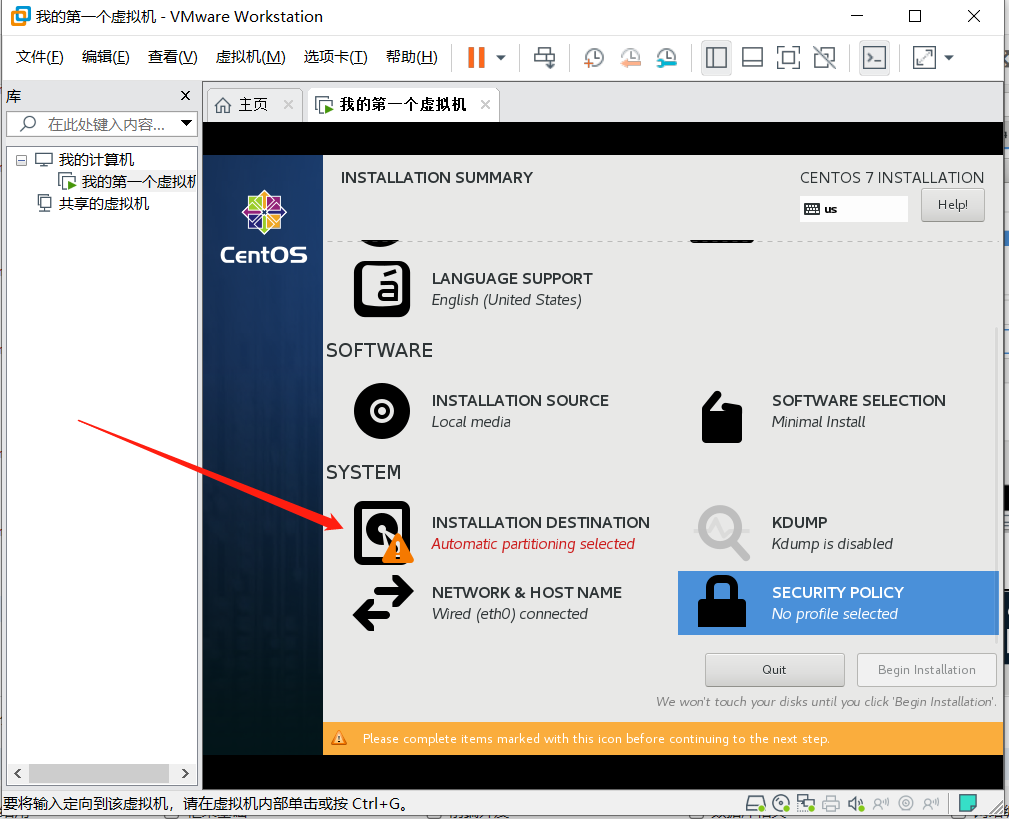Click the network adapter status bar icon
The width and height of the screenshot is (1009, 819).
(x=806, y=803)
